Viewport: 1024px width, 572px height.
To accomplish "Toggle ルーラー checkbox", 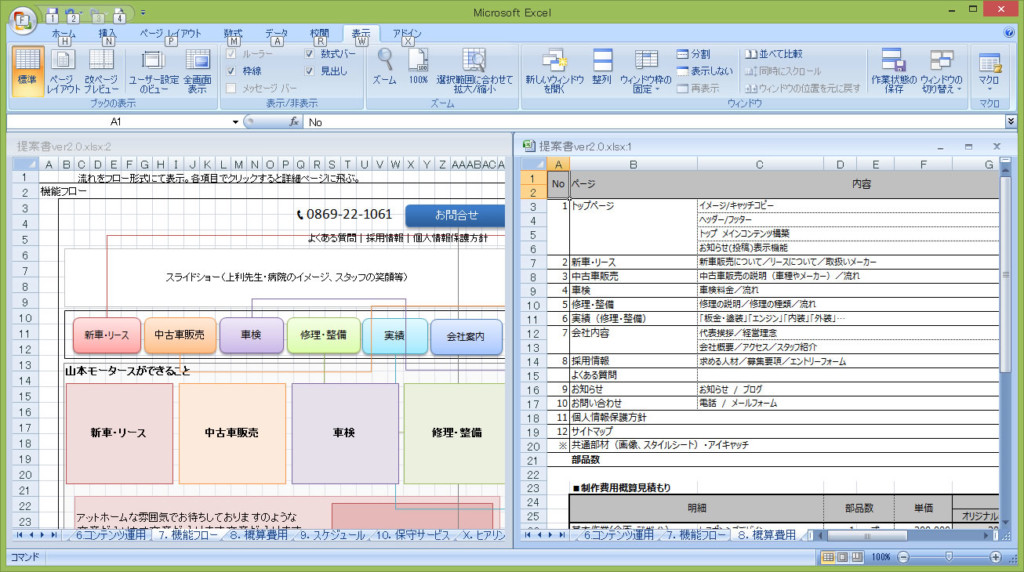I will click(x=231, y=54).
